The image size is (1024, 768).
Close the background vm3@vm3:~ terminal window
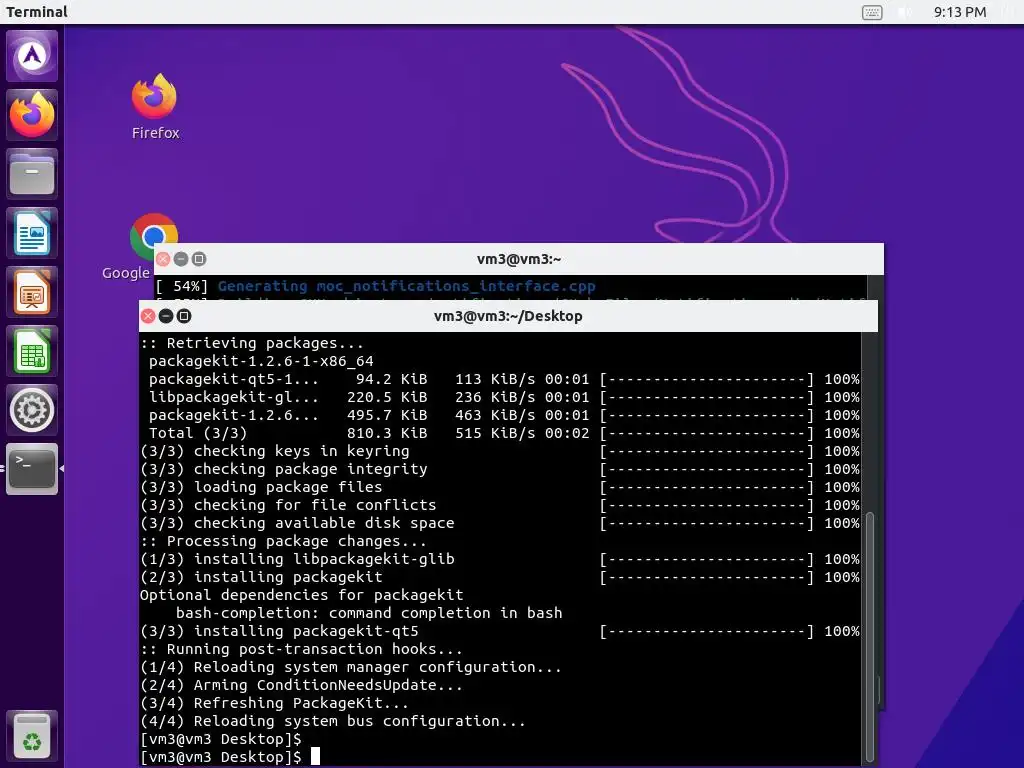[x=163, y=259]
